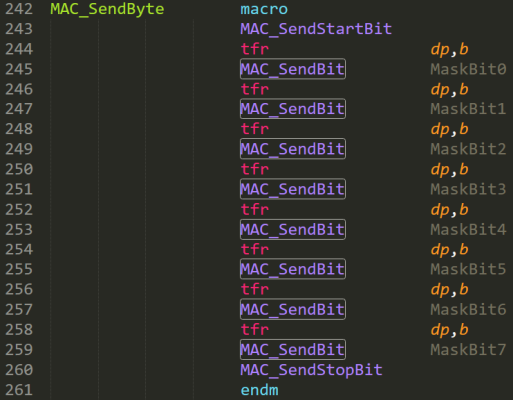This screenshot has height=400, width=513.
Task: Click MAC_SendBit on line 249
Action: point(293,149)
